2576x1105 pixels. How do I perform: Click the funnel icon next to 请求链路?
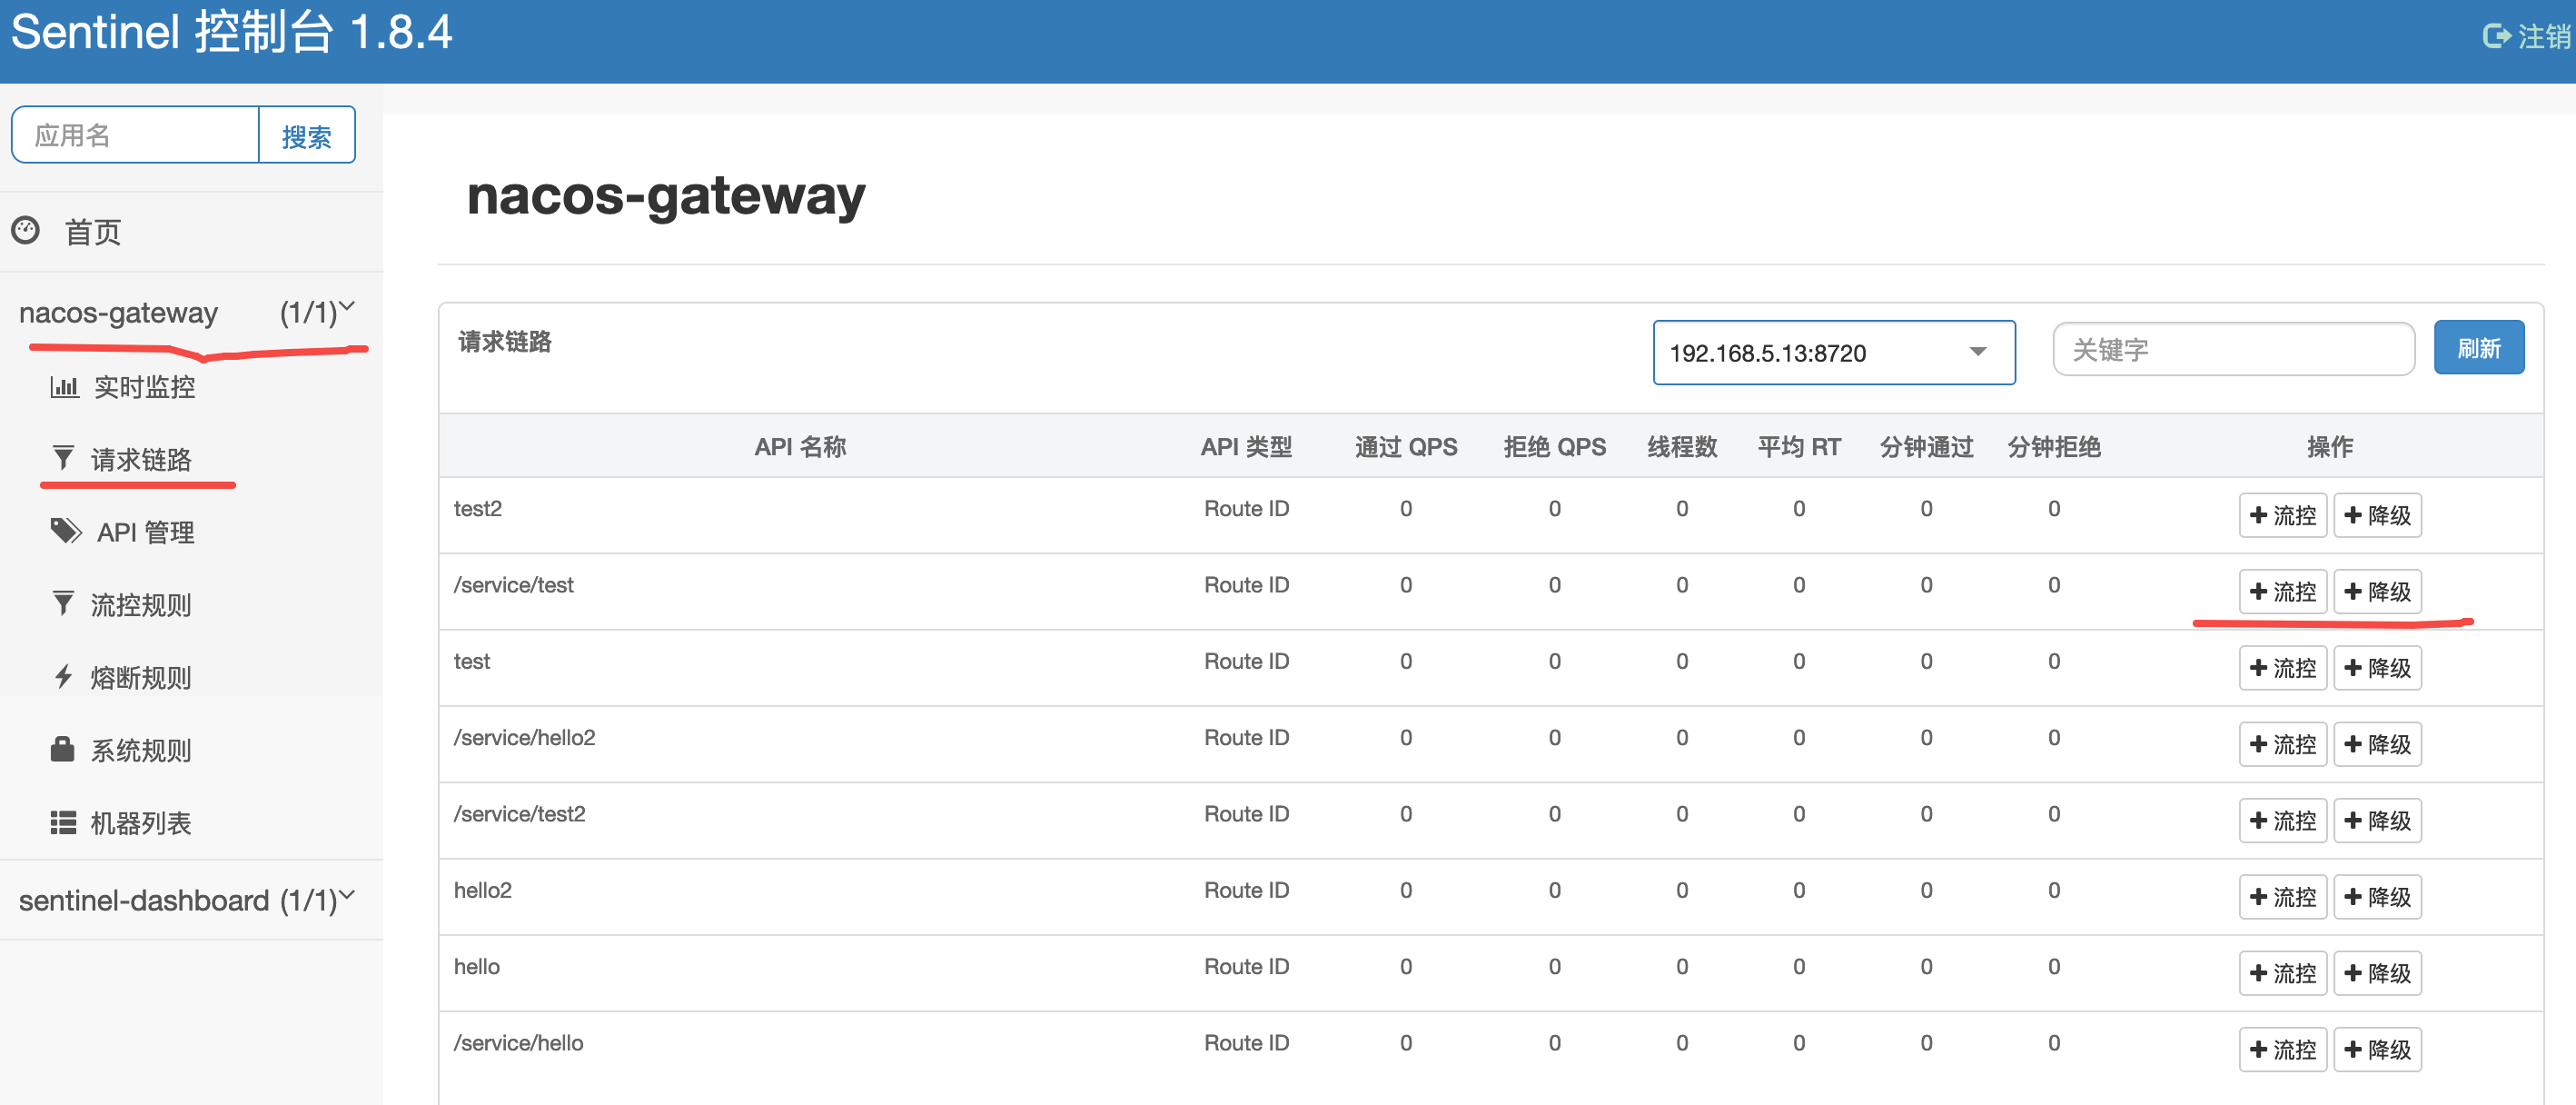tap(63, 458)
